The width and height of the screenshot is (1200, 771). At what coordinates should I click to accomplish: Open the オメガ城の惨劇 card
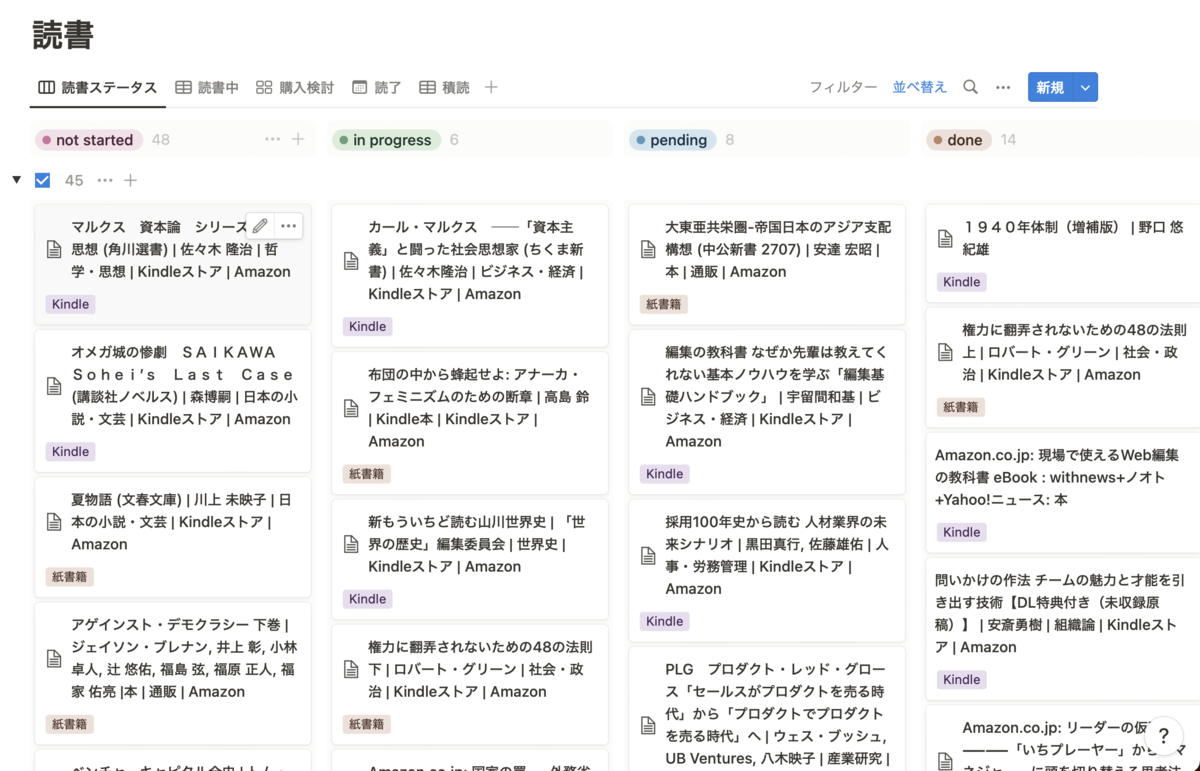click(172, 400)
